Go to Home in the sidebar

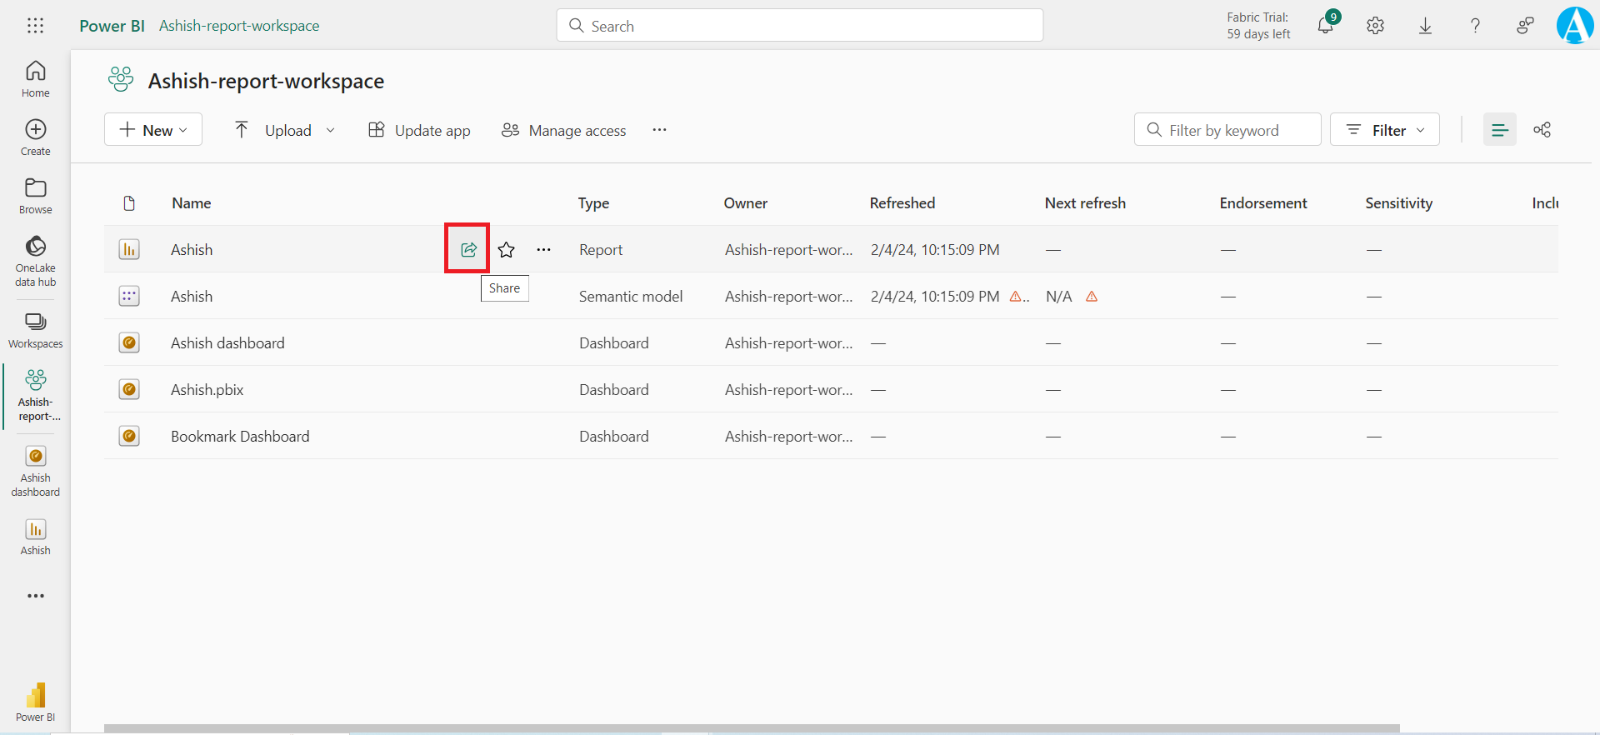click(35, 78)
